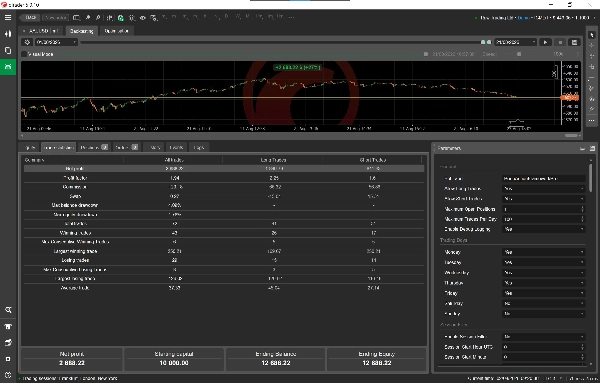Open the Monday trading day dropdown
Viewport: 600px width, 383px height.
(x=543, y=252)
